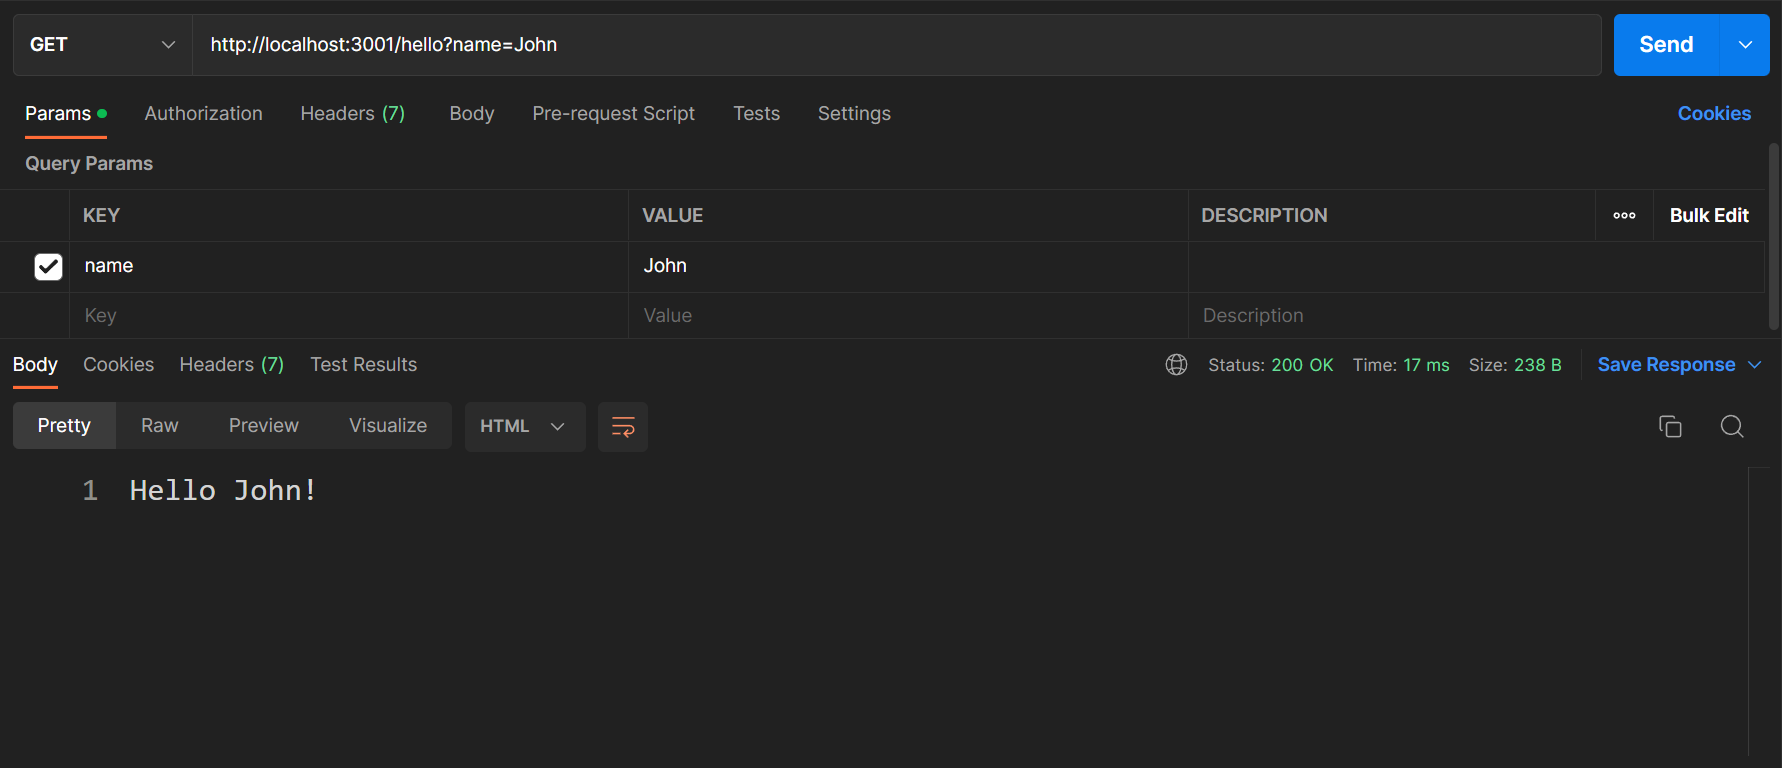Open the Authorization tab
Image resolution: width=1782 pixels, height=768 pixels.
point(203,114)
